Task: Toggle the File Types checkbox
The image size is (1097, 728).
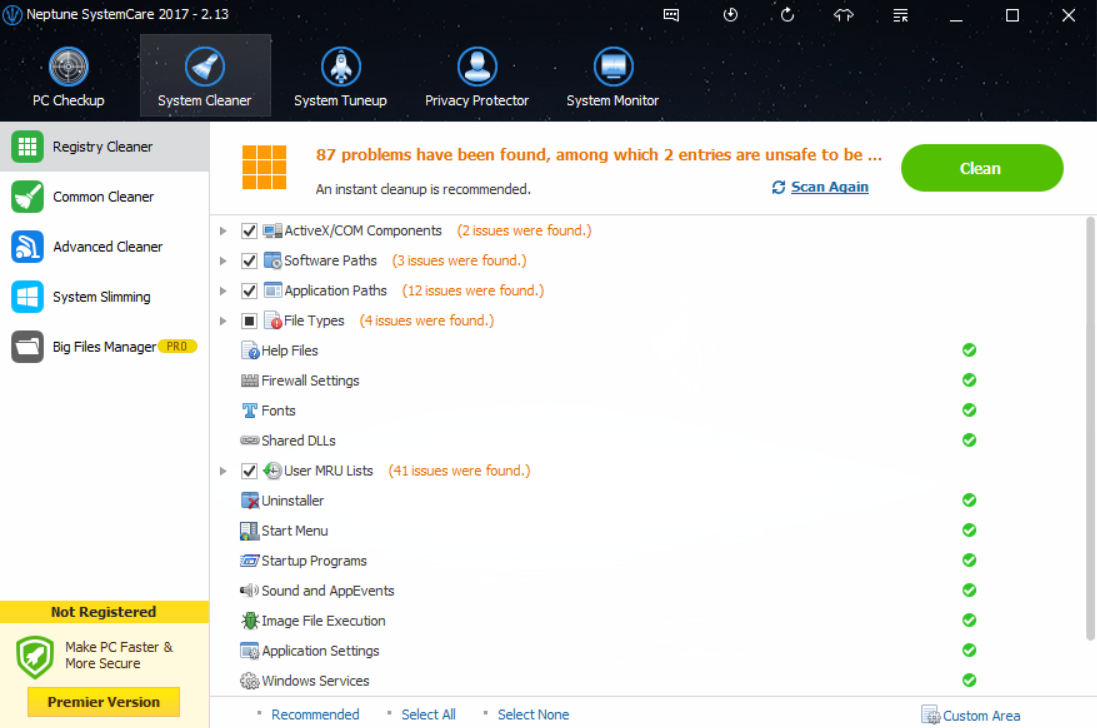Action: (249, 320)
